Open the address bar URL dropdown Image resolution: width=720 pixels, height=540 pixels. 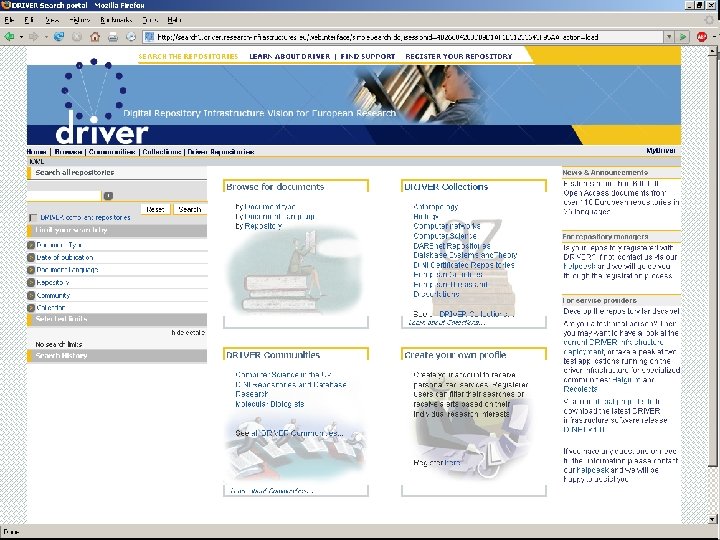tap(669, 37)
